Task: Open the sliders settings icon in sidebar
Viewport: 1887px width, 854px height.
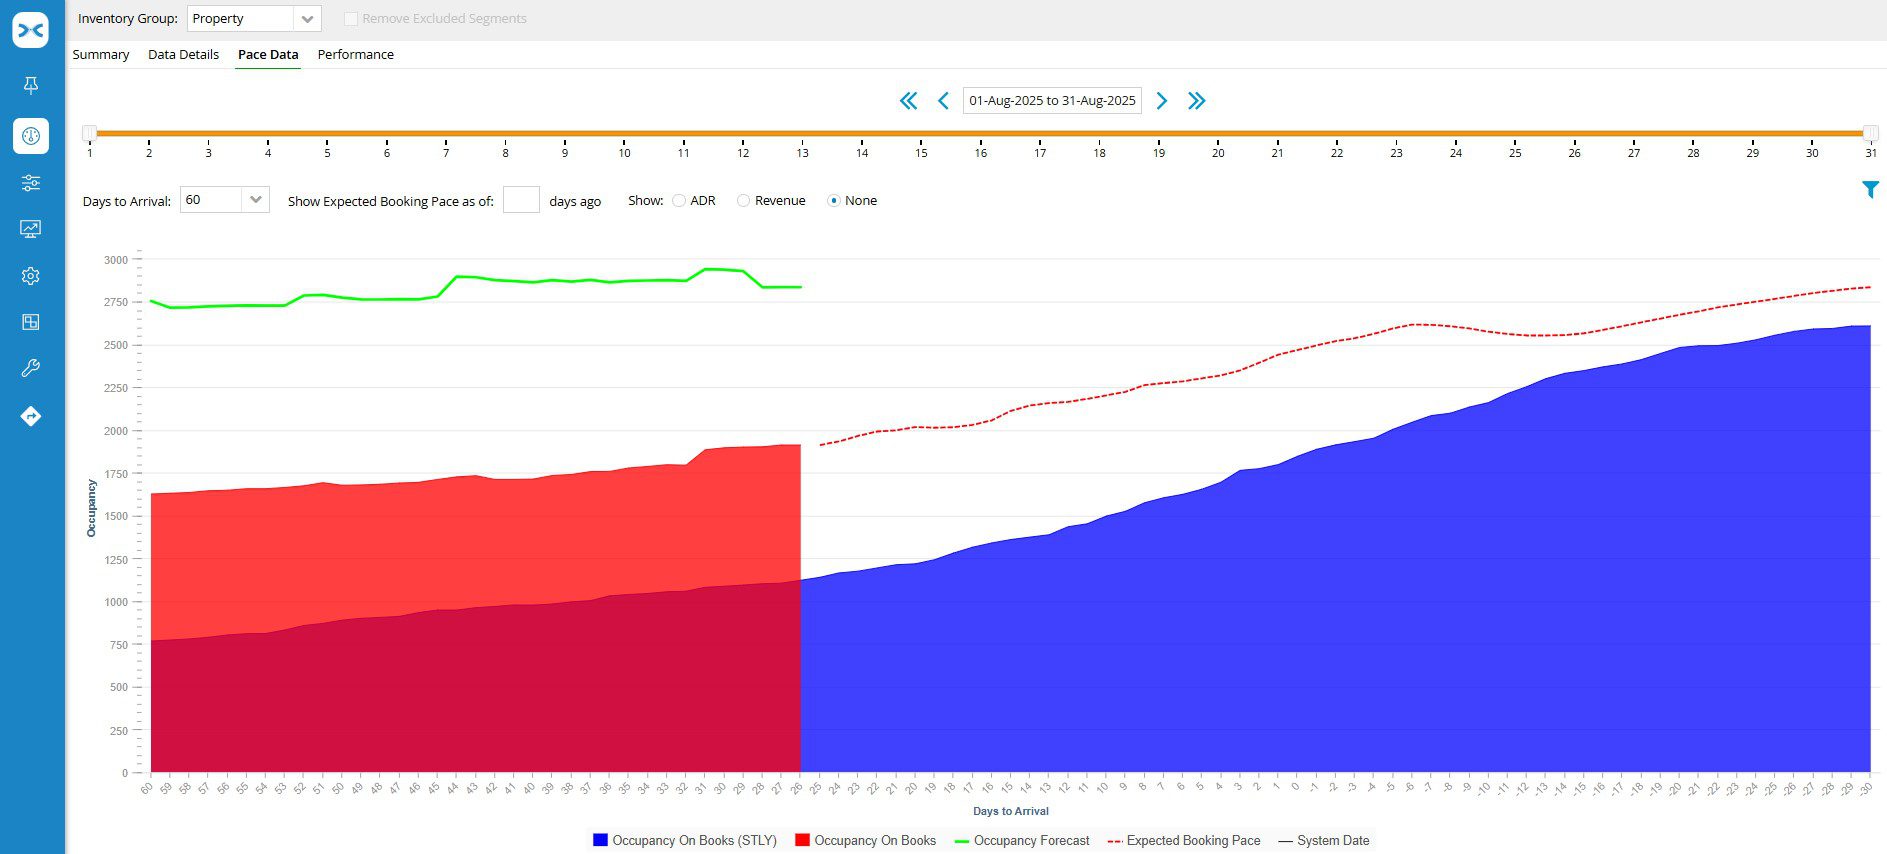Action: 31,182
